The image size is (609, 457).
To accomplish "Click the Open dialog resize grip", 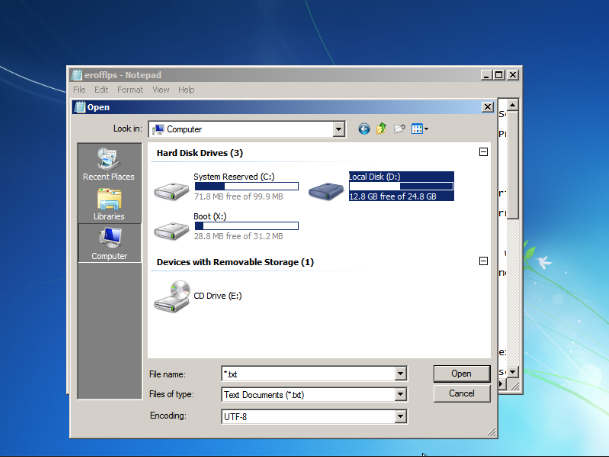I will click(491, 432).
